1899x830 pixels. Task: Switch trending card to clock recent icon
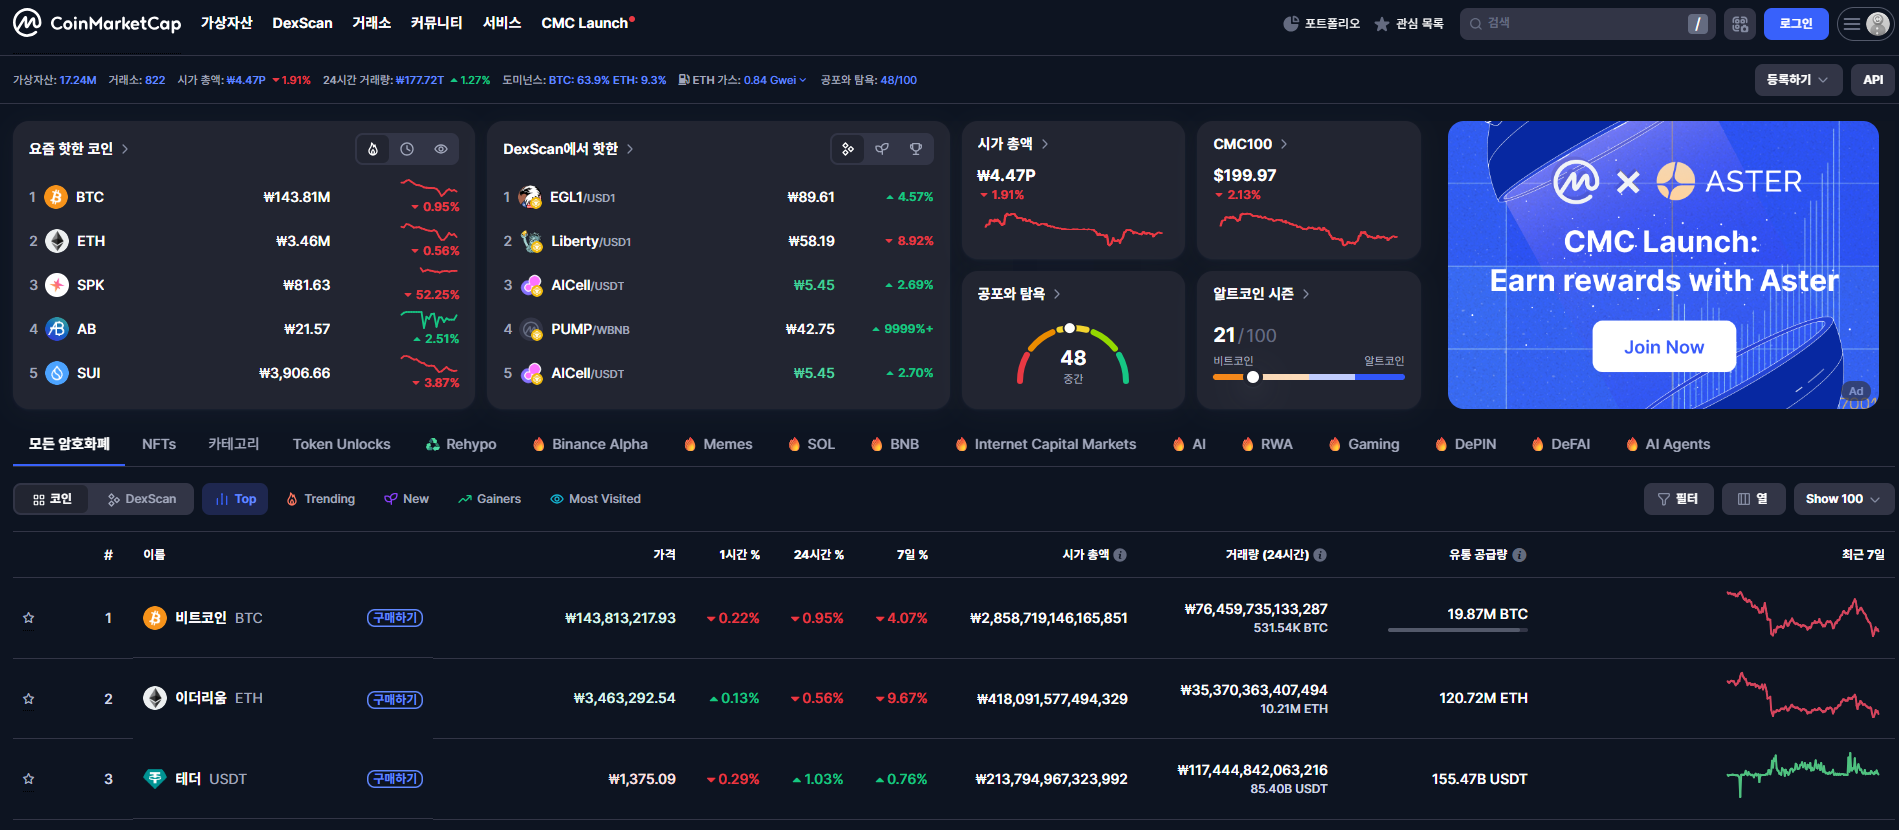click(x=407, y=149)
